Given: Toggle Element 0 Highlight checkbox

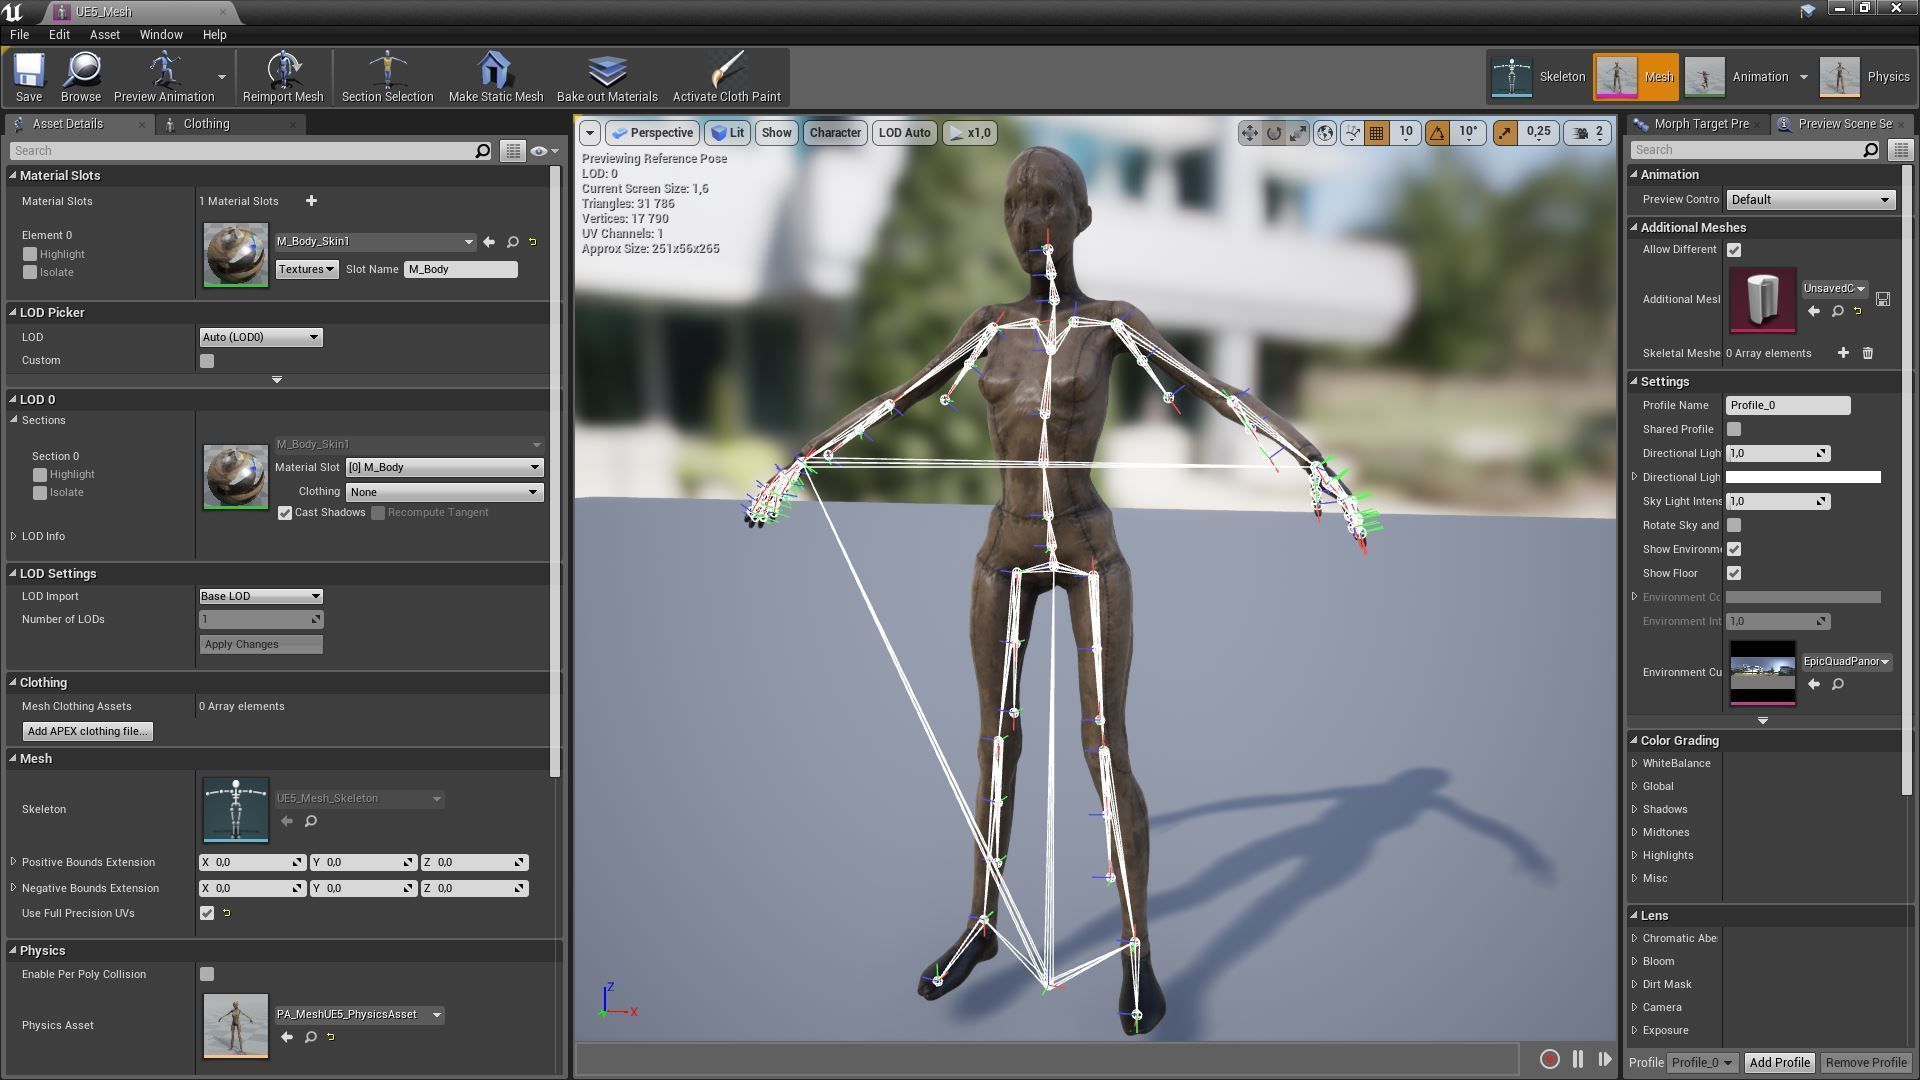Looking at the screenshot, I should (30, 254).
